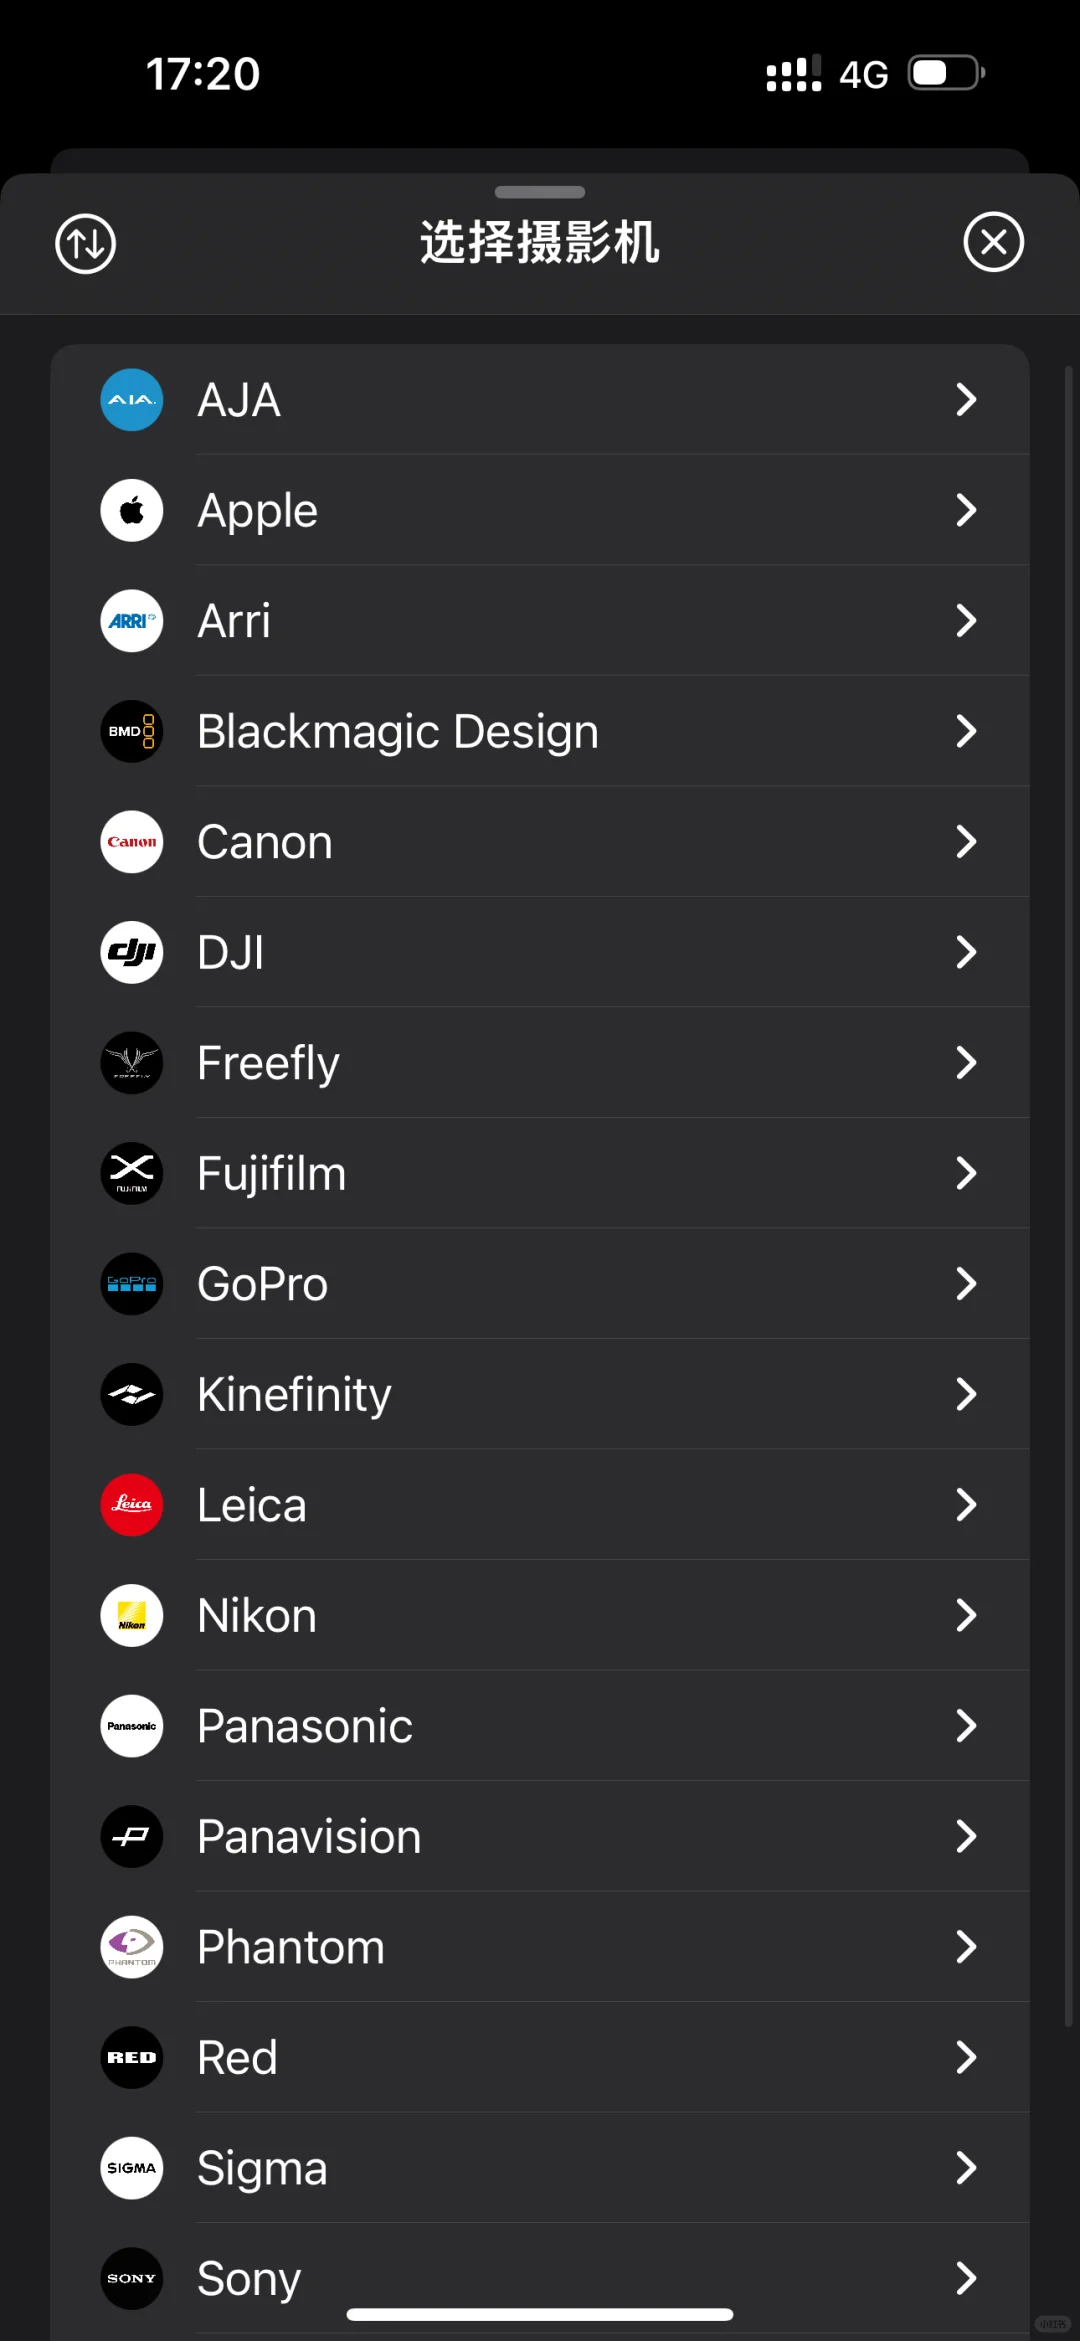Expand the Fujifilm row chevron
Image resolution: width=1080 pixels, height=2341 pixels.
tap(965, 1174)
